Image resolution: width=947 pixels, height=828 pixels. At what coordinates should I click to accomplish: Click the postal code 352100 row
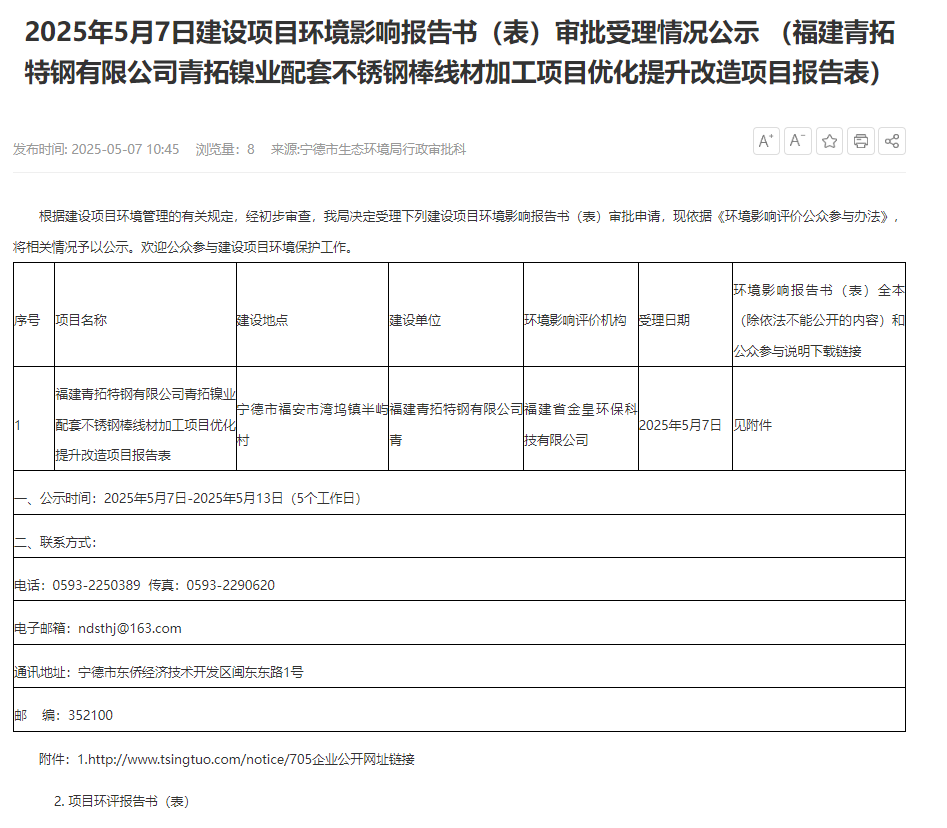(x=64, y=715)
